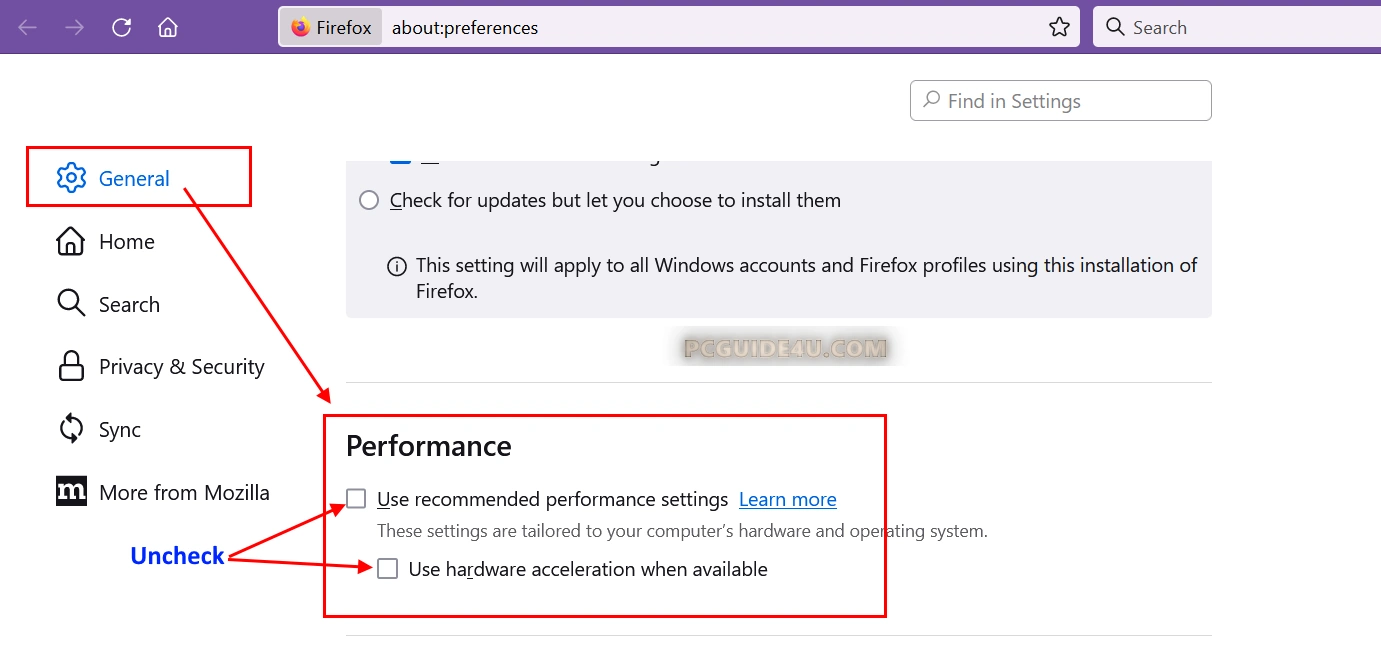The width and height of the screenshot is (1381, 647).
Task: Click the browser back arrow
Action: [x=27, y=27]
